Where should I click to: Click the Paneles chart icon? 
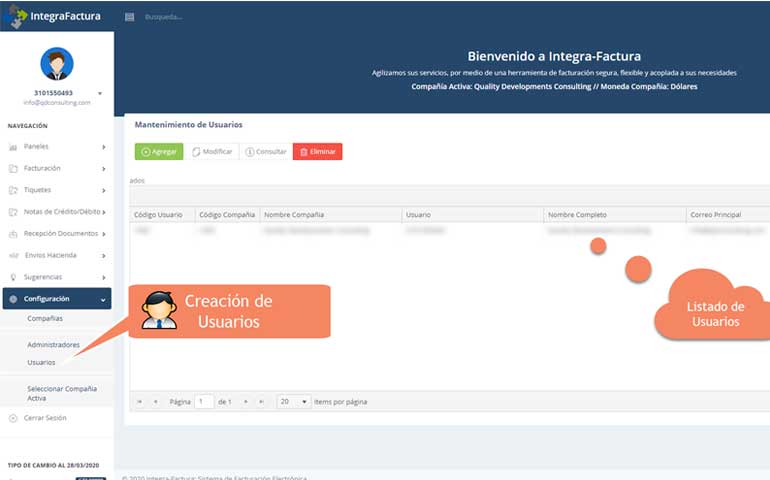tap(13, 147)
